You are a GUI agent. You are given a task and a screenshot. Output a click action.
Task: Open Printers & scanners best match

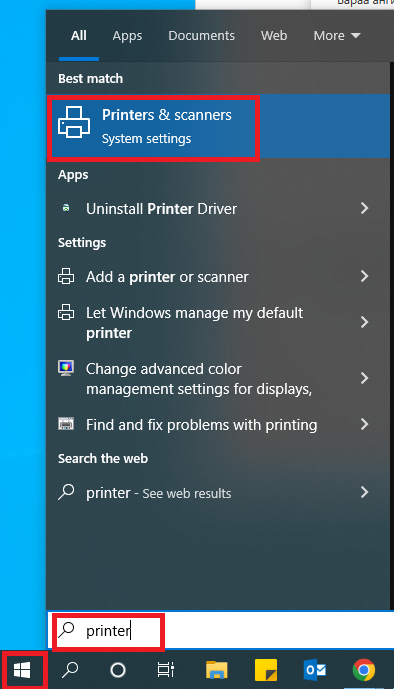coord(218,126)
